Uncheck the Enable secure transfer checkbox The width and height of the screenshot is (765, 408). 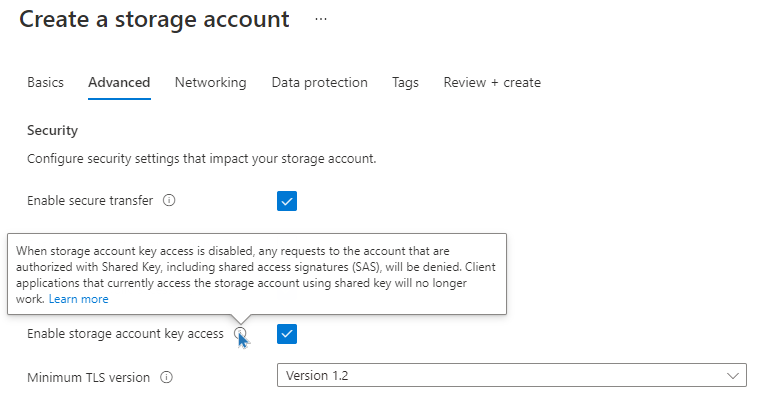(x=287, y=201)
